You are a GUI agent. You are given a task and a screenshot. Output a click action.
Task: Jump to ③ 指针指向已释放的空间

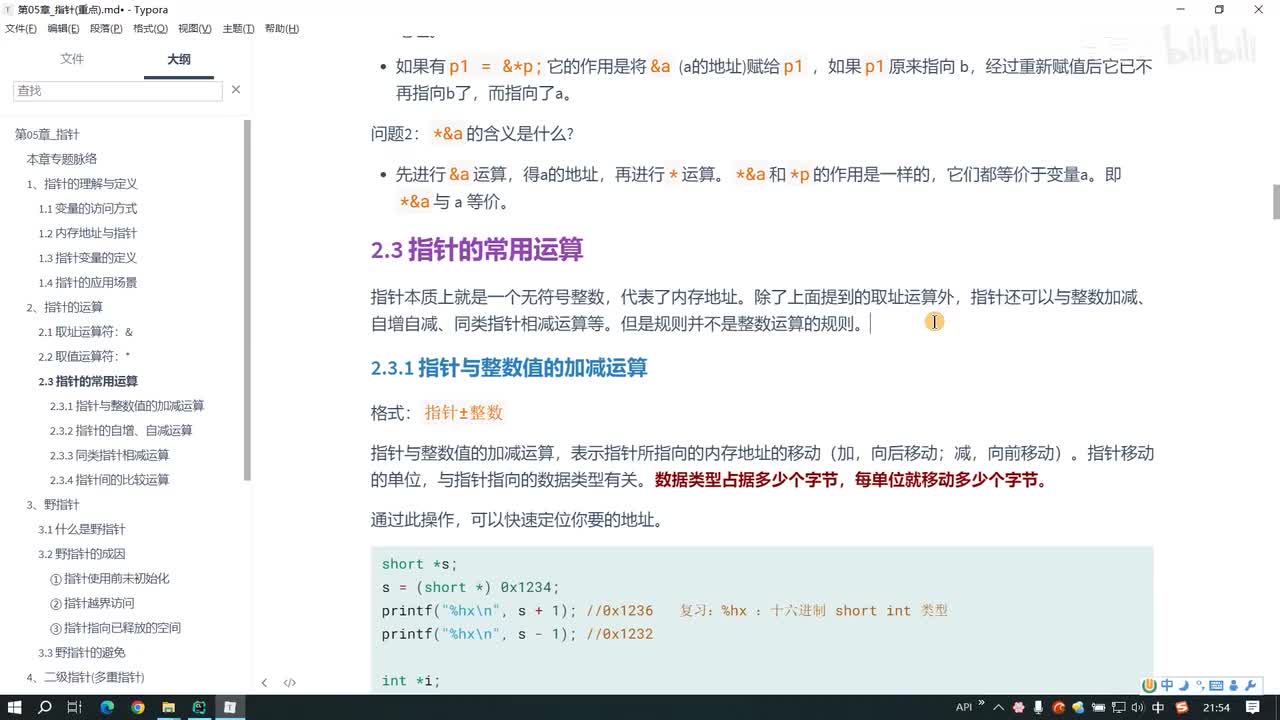tap(115, 628)
